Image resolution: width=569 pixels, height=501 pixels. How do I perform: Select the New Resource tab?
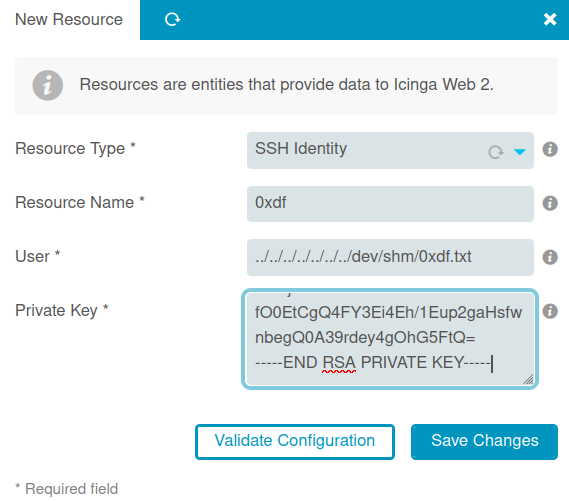[69, 20]
